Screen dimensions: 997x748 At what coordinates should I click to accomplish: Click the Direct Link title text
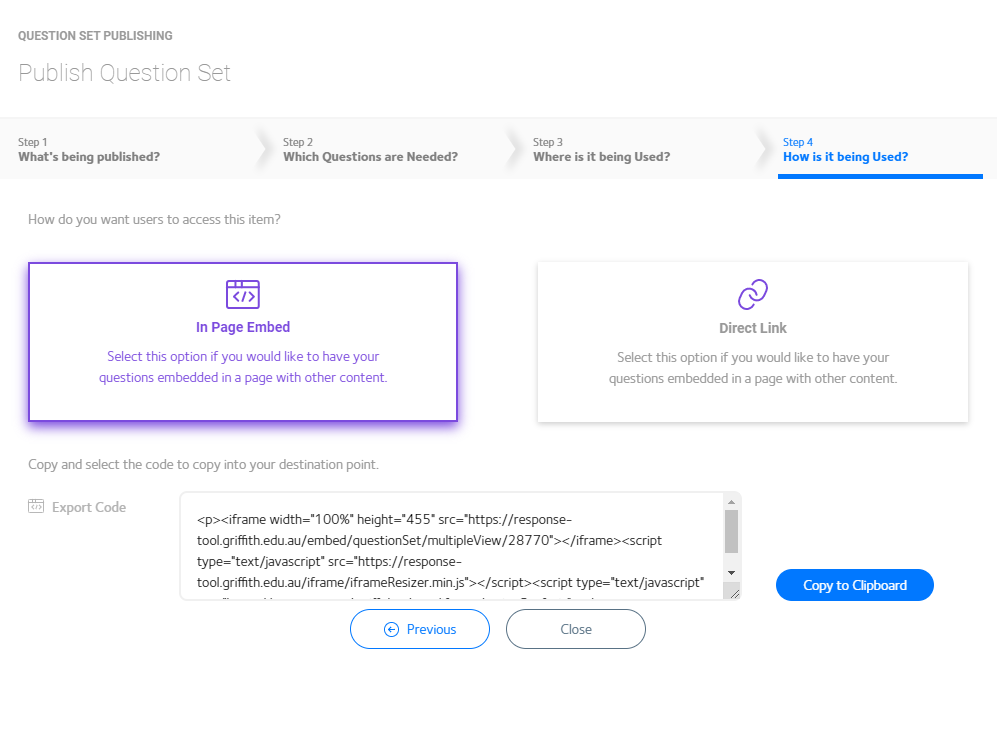click(753, 328)
